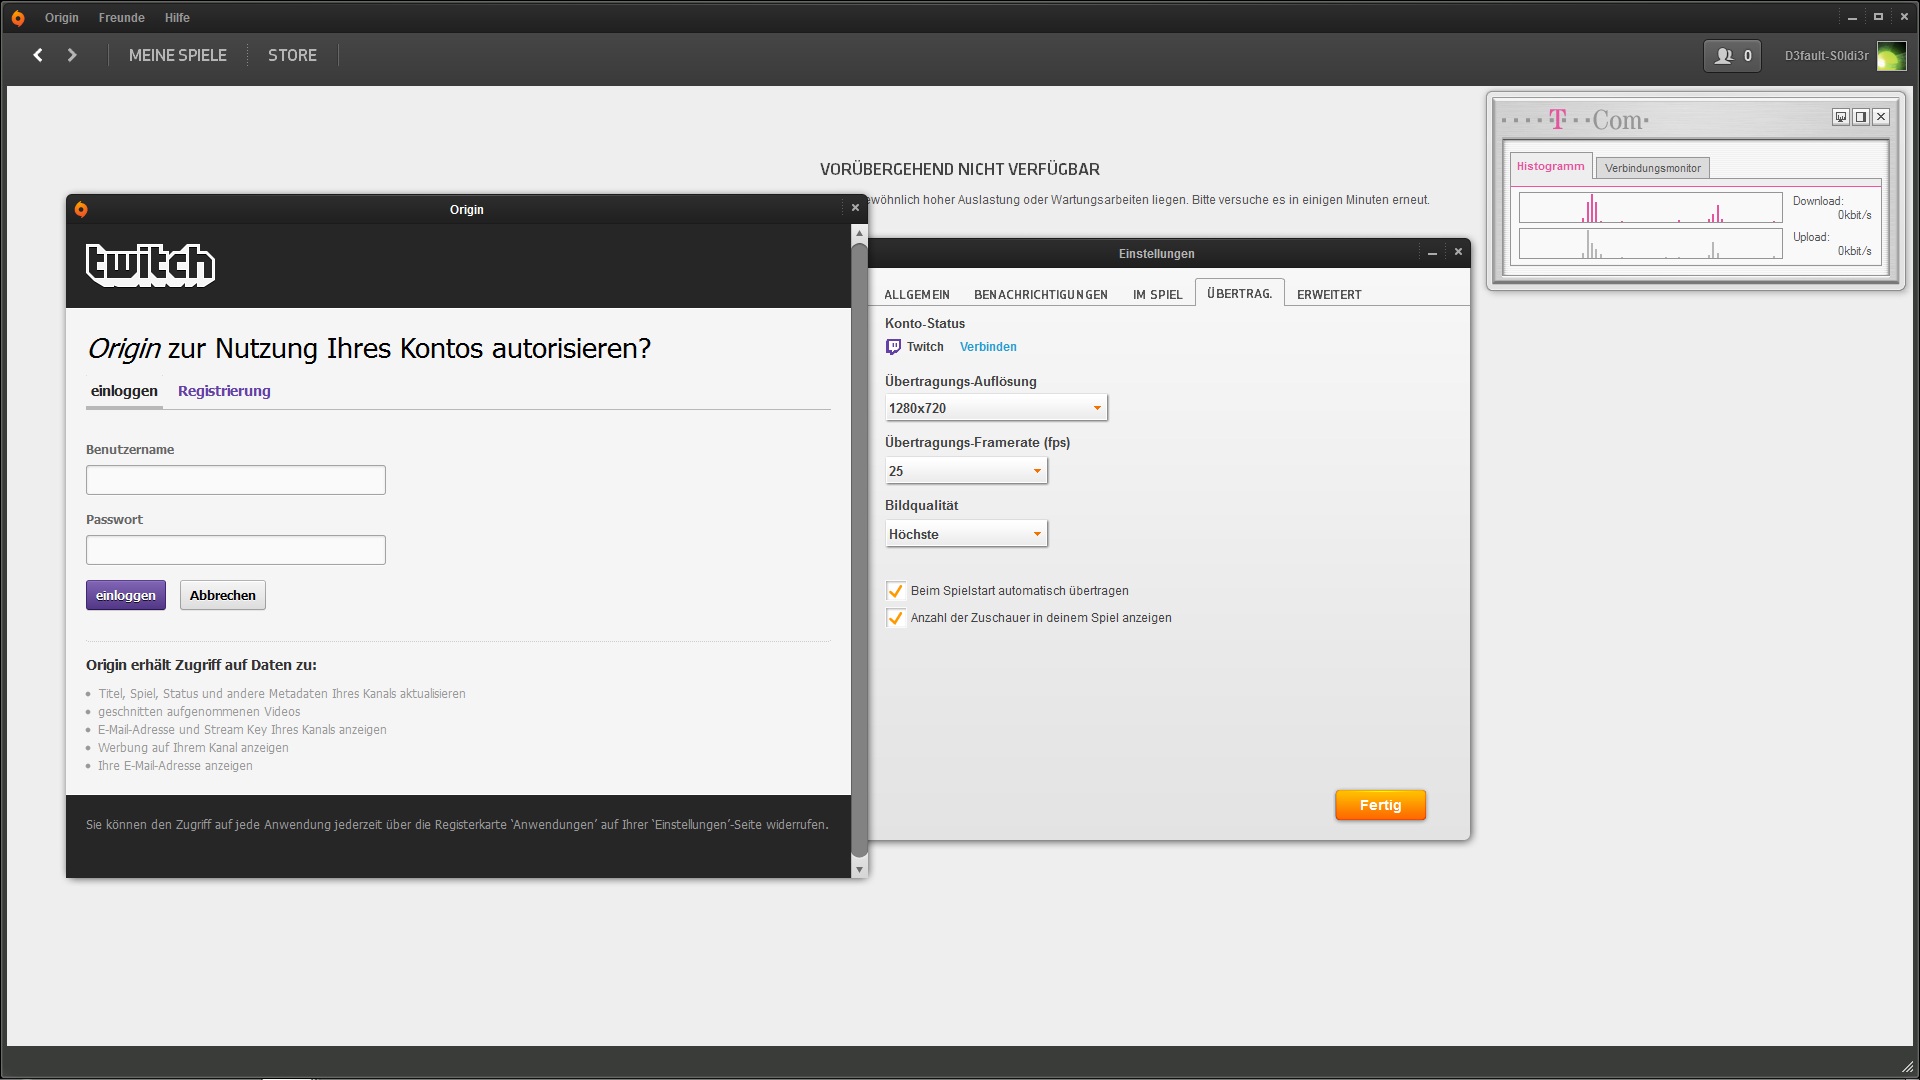Viewport: 1920px width, 1080px height.
Task: Open the Übertragungs-Auflösung dropdown
Action: point(996,408)
